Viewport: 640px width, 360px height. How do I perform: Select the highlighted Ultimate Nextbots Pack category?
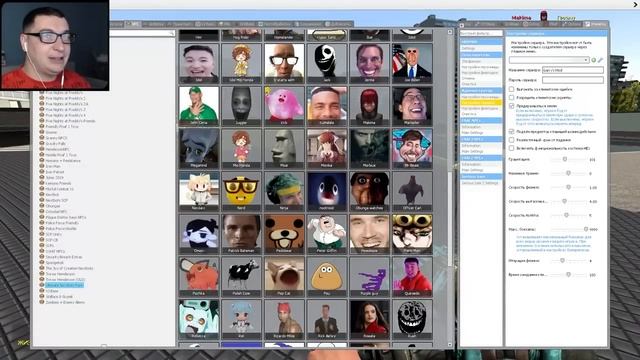pos(64,285)
